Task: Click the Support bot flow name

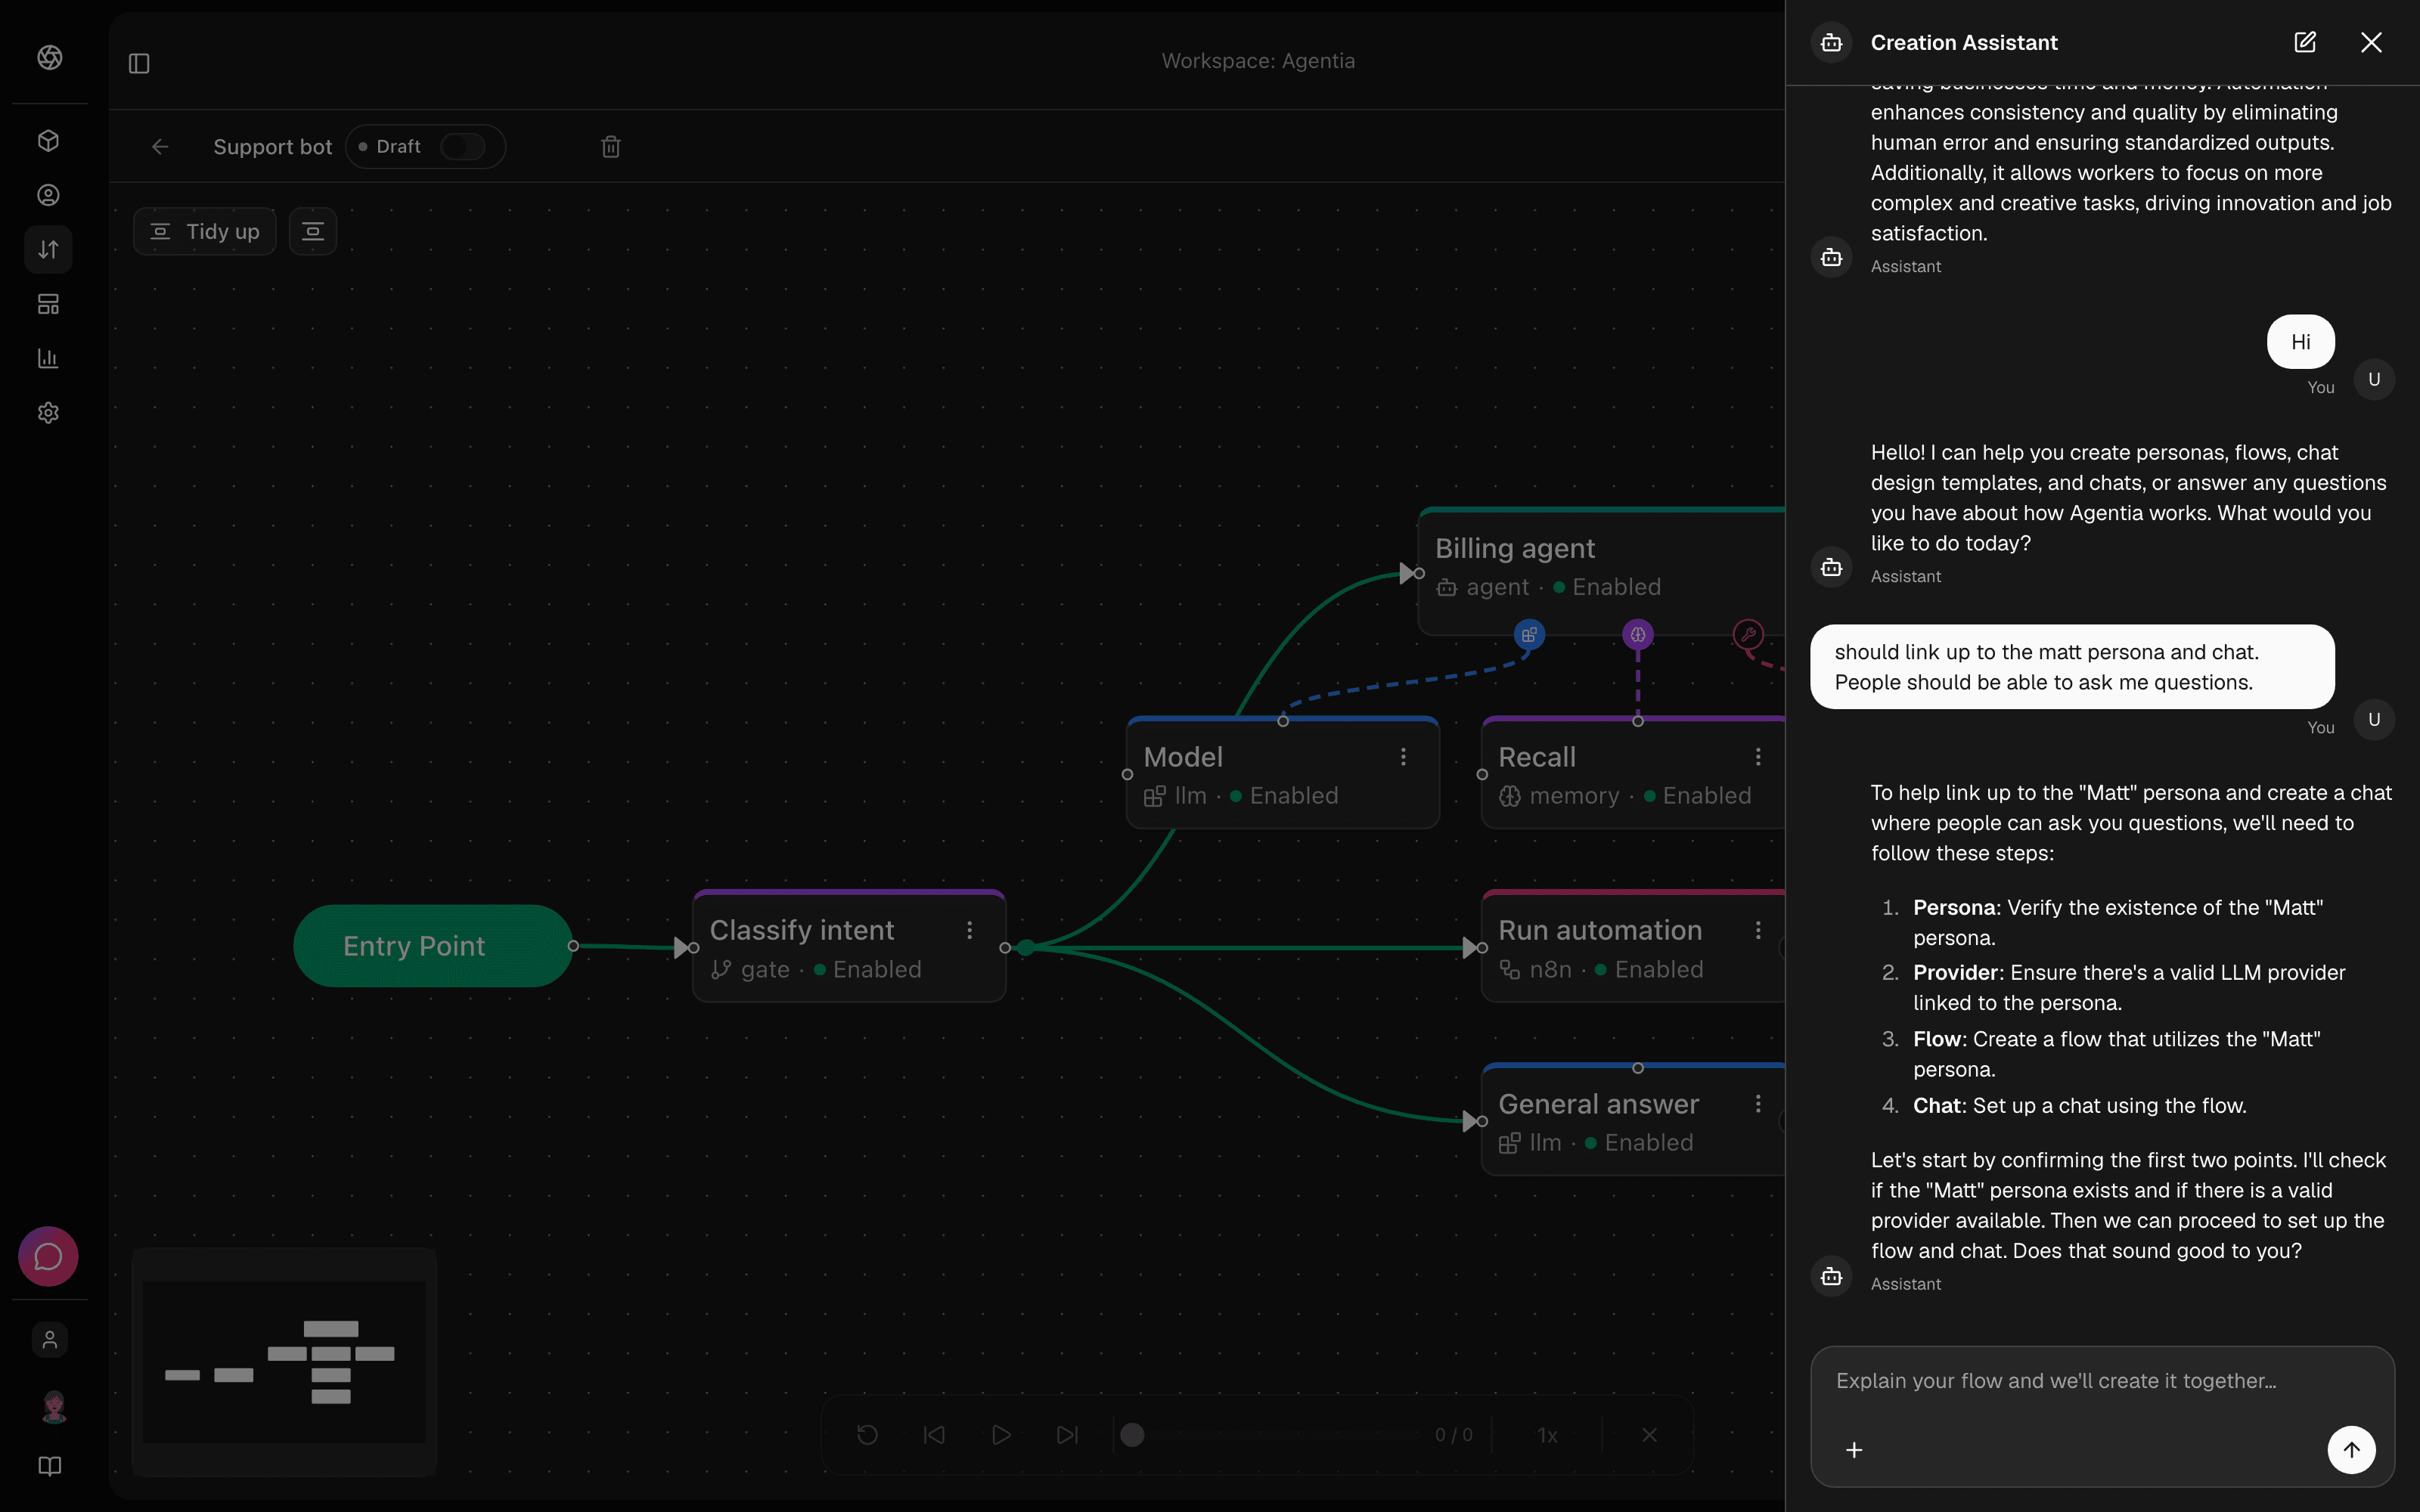Action: pyautogui.click(x=272, y=147)
